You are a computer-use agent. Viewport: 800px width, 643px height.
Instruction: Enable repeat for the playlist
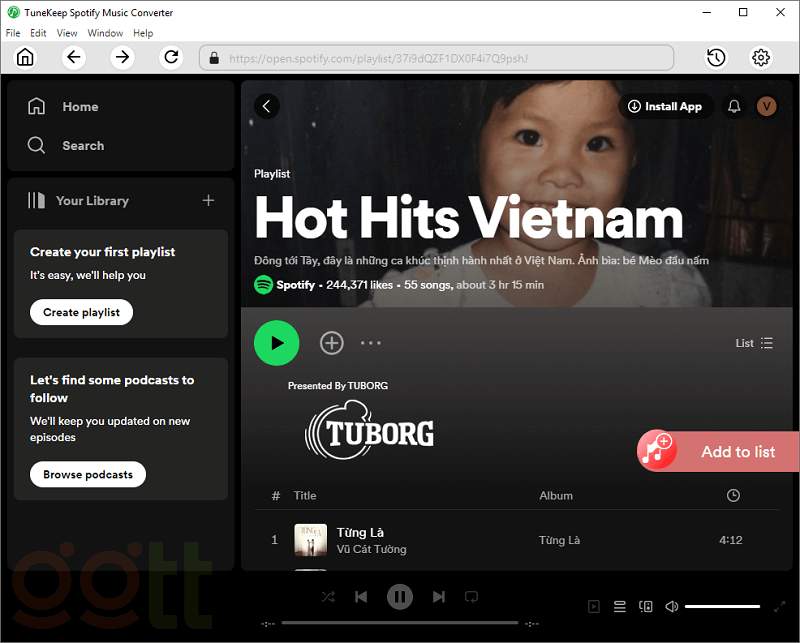[x=471, y=596]
